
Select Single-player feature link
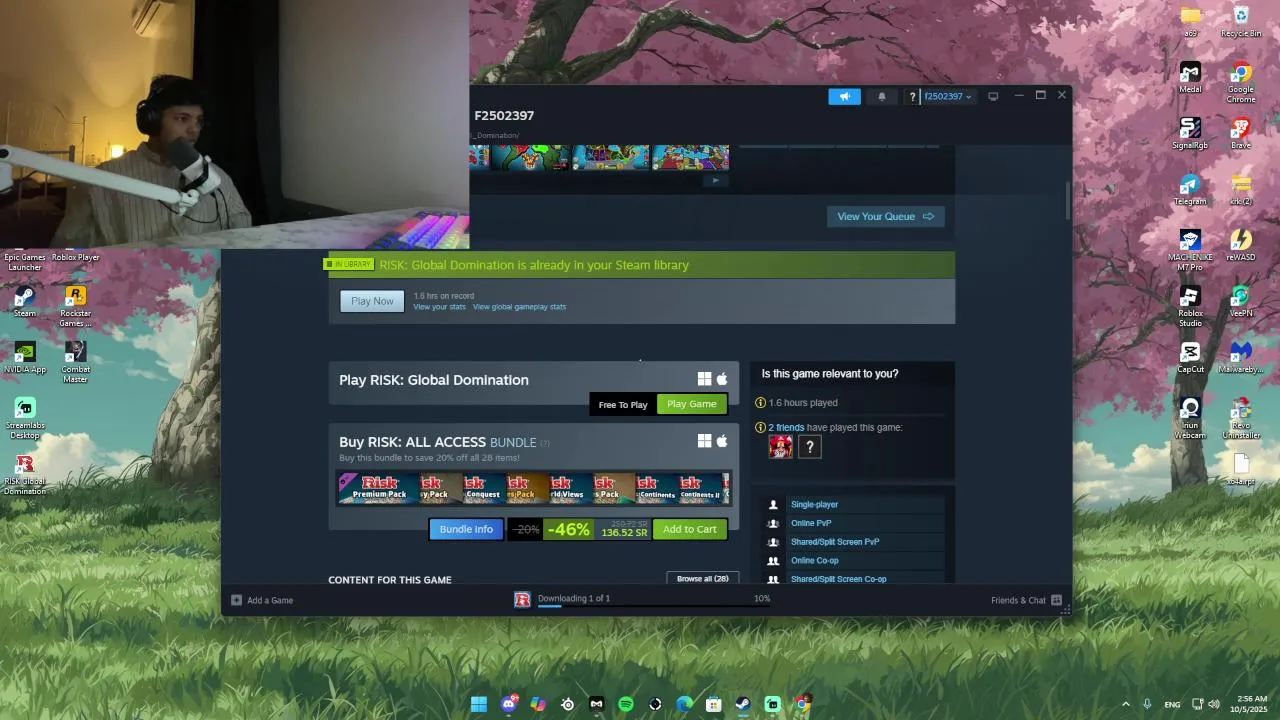[x=814, y=505]
